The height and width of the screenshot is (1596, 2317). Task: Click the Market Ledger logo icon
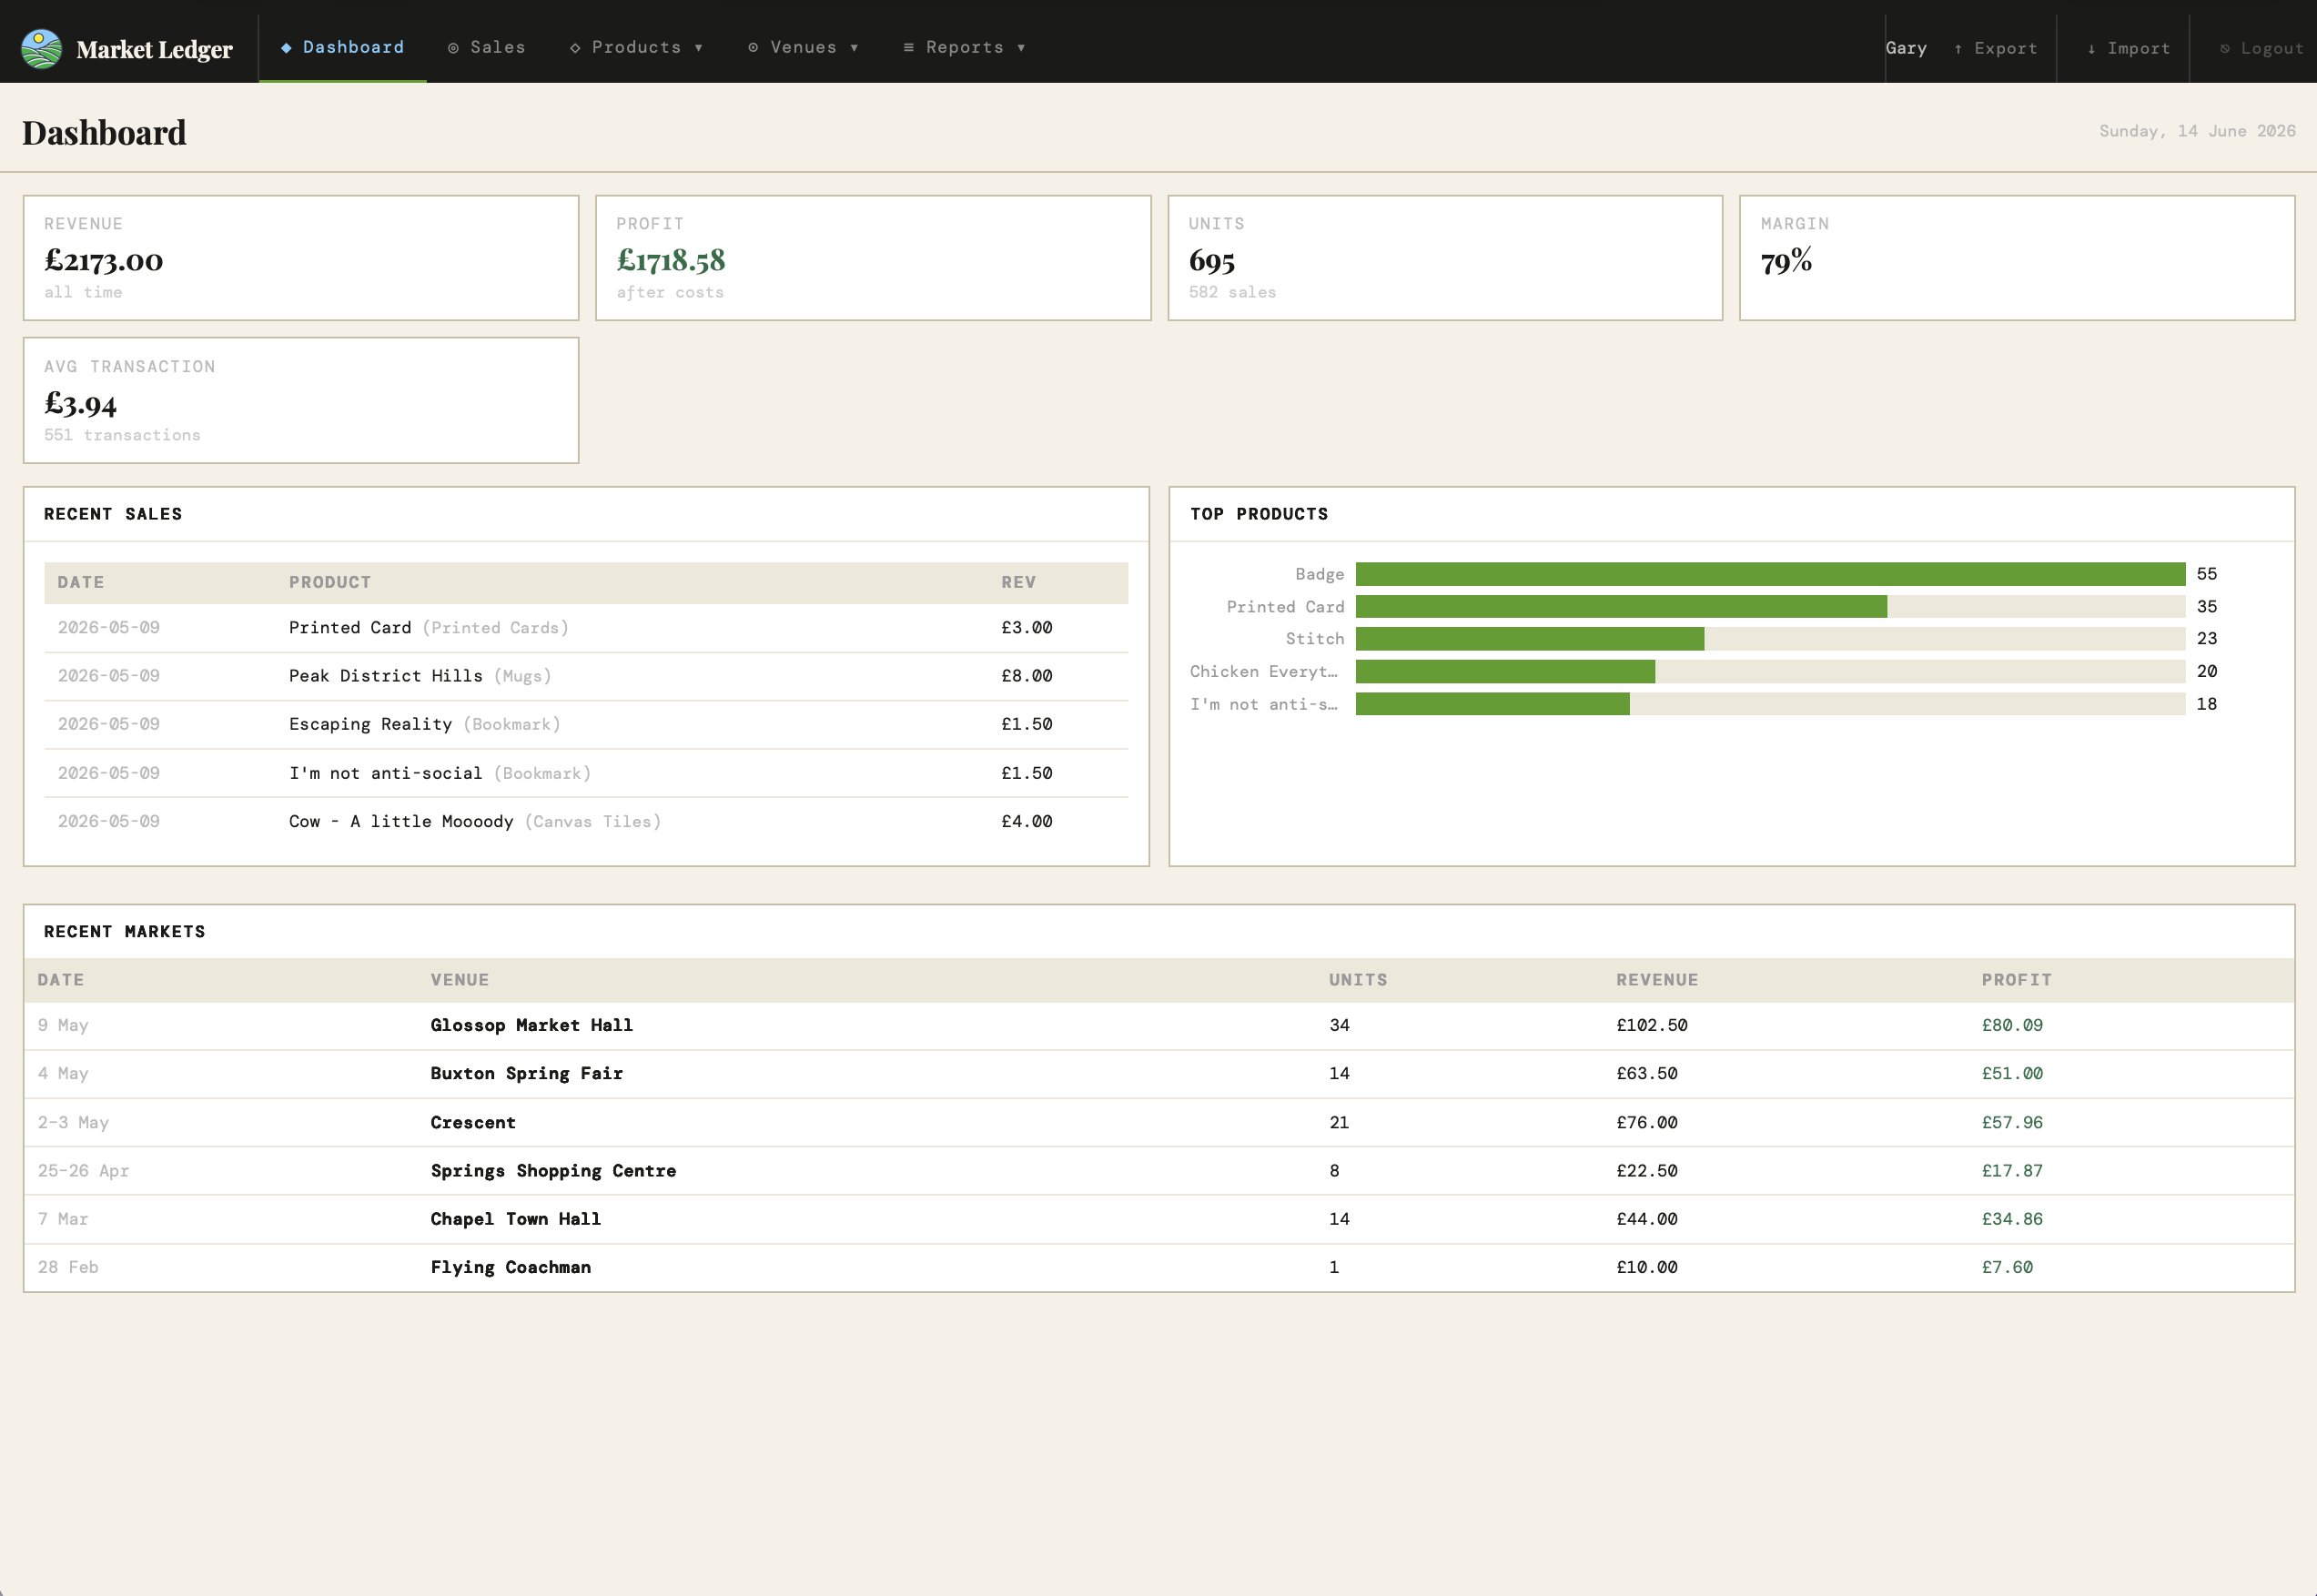42,48
